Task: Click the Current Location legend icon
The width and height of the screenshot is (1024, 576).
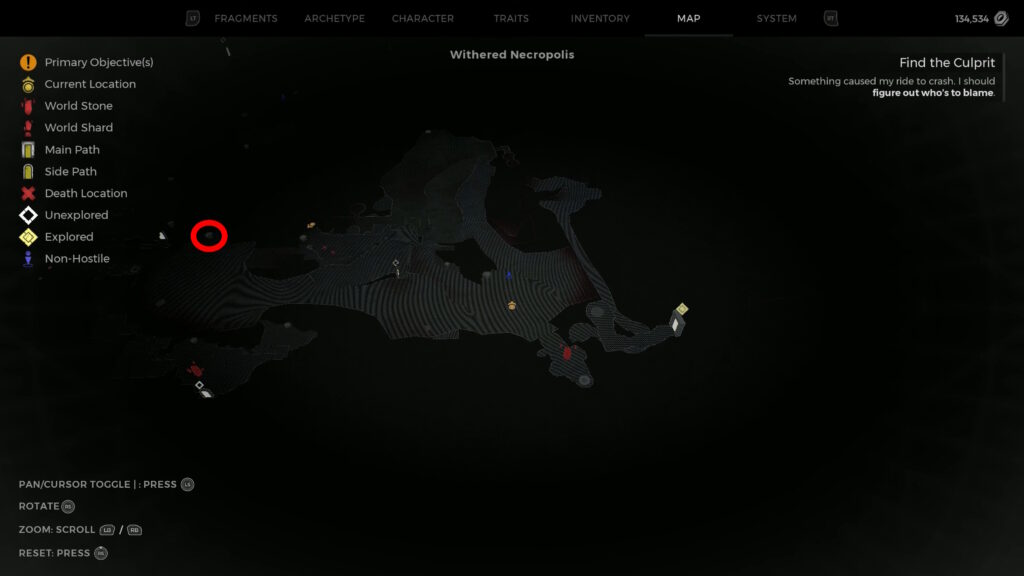Action: pyautogui.click(x=28, y=84)
